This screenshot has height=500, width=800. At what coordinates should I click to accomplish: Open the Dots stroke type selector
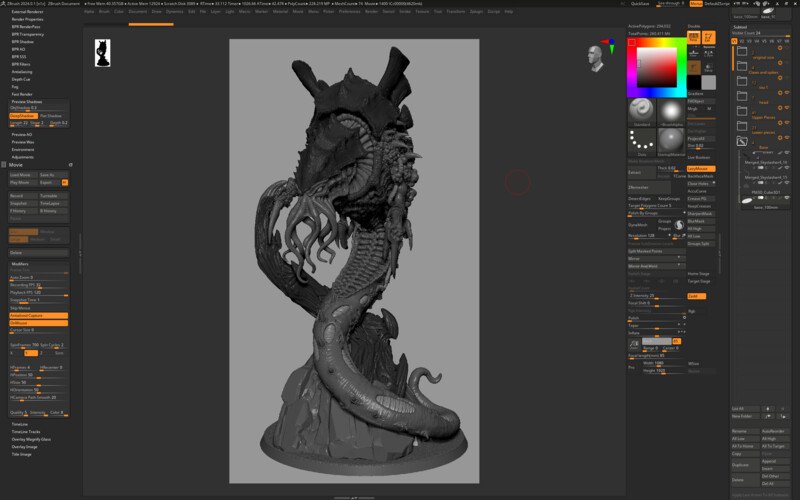click(x=642, y=142)
